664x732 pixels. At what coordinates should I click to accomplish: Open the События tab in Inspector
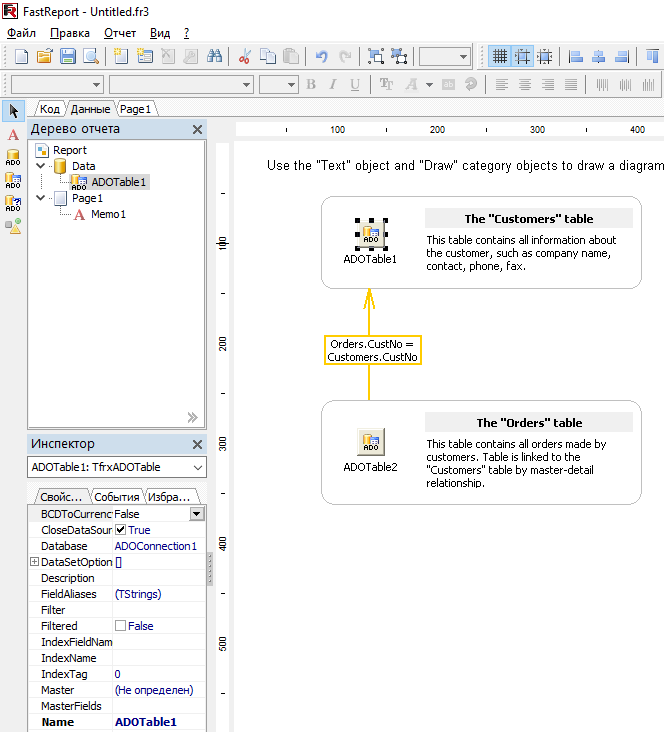coord(116,497)
